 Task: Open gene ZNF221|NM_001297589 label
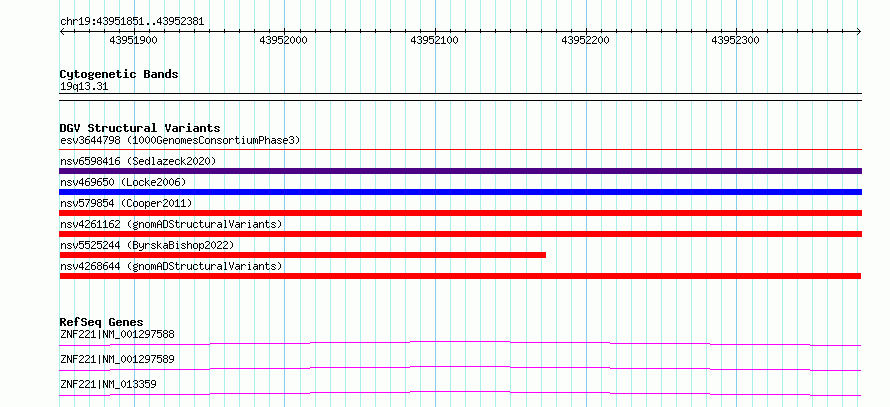point(117,359)
